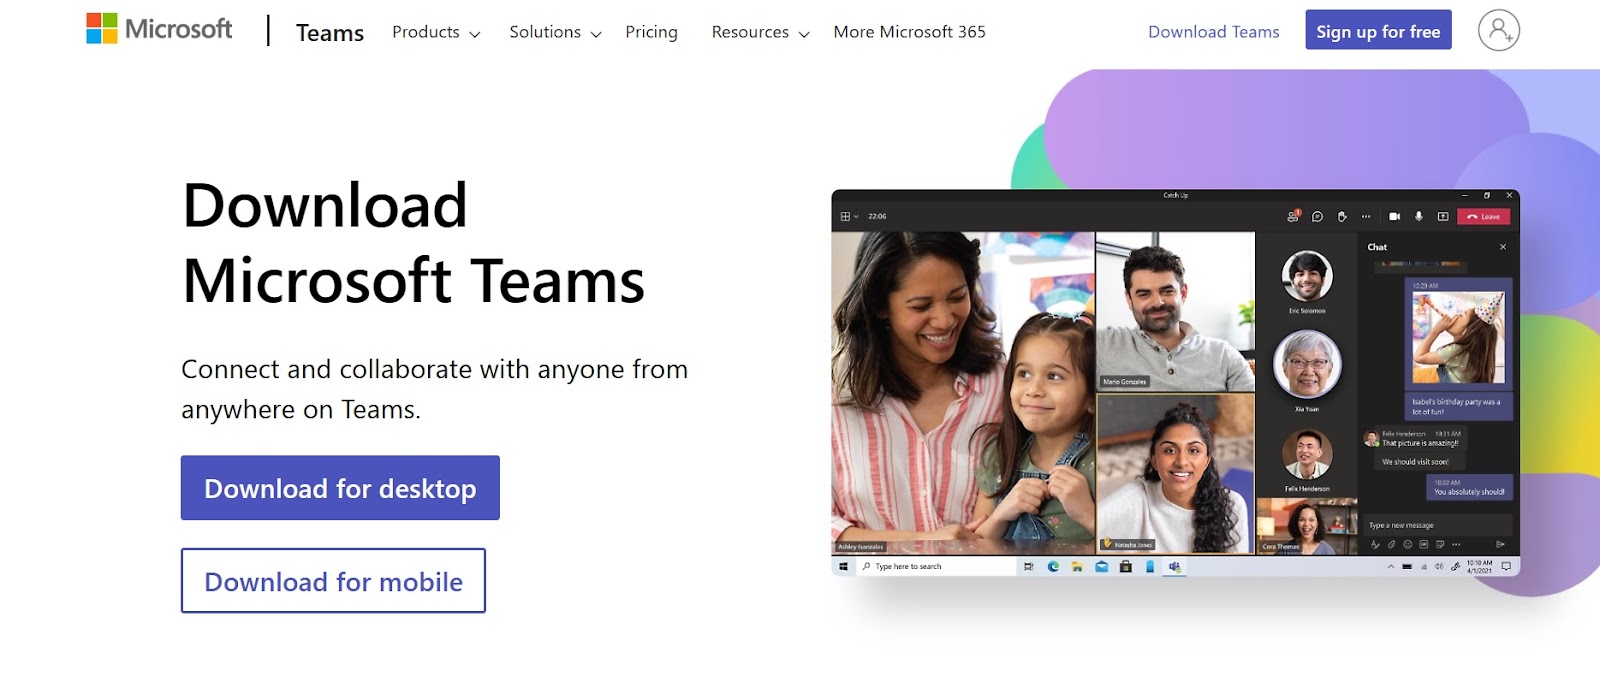Viewport: 1600px width, 694px height.
Task: Open More Microsoft 365 menu item
Action: point(909,32)
